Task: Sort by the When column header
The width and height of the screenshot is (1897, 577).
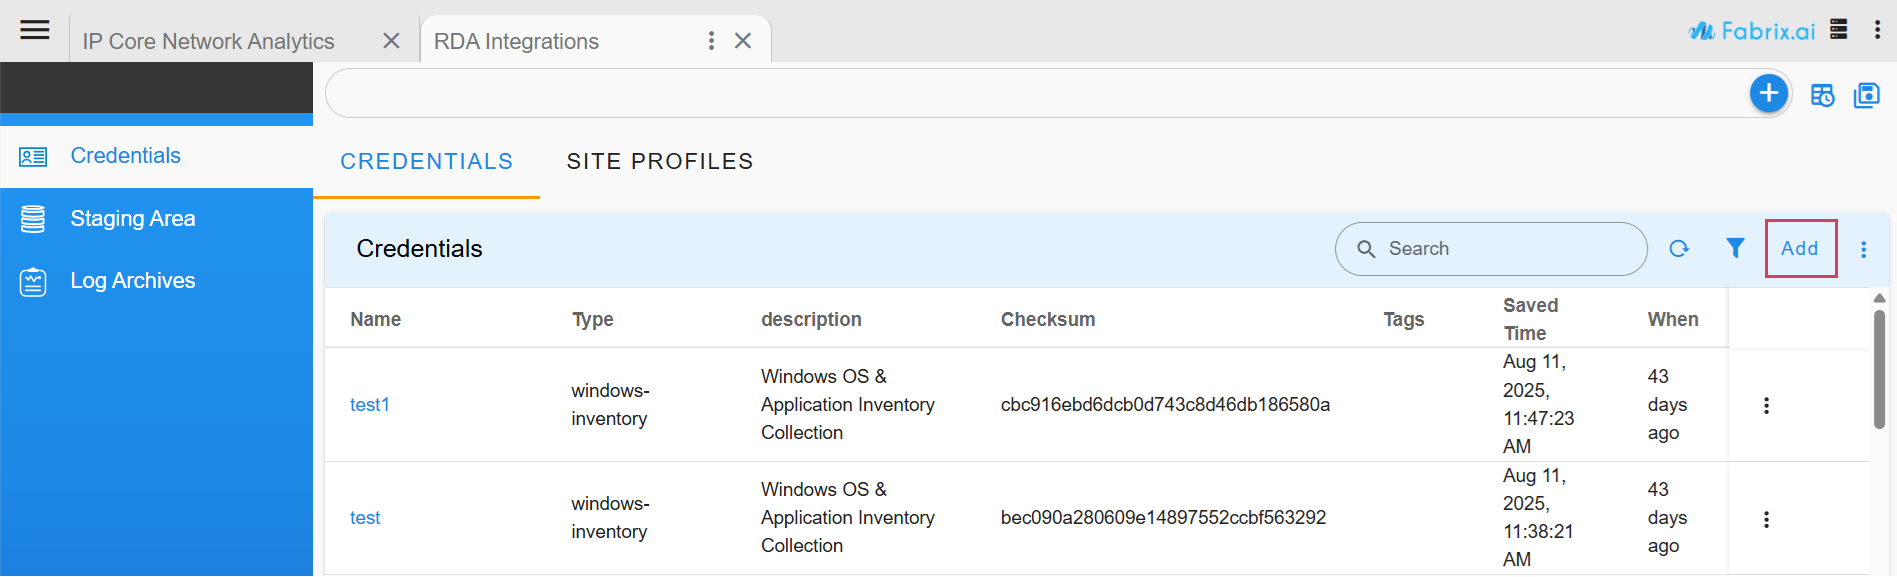Action: click(x=1673, y=319)
